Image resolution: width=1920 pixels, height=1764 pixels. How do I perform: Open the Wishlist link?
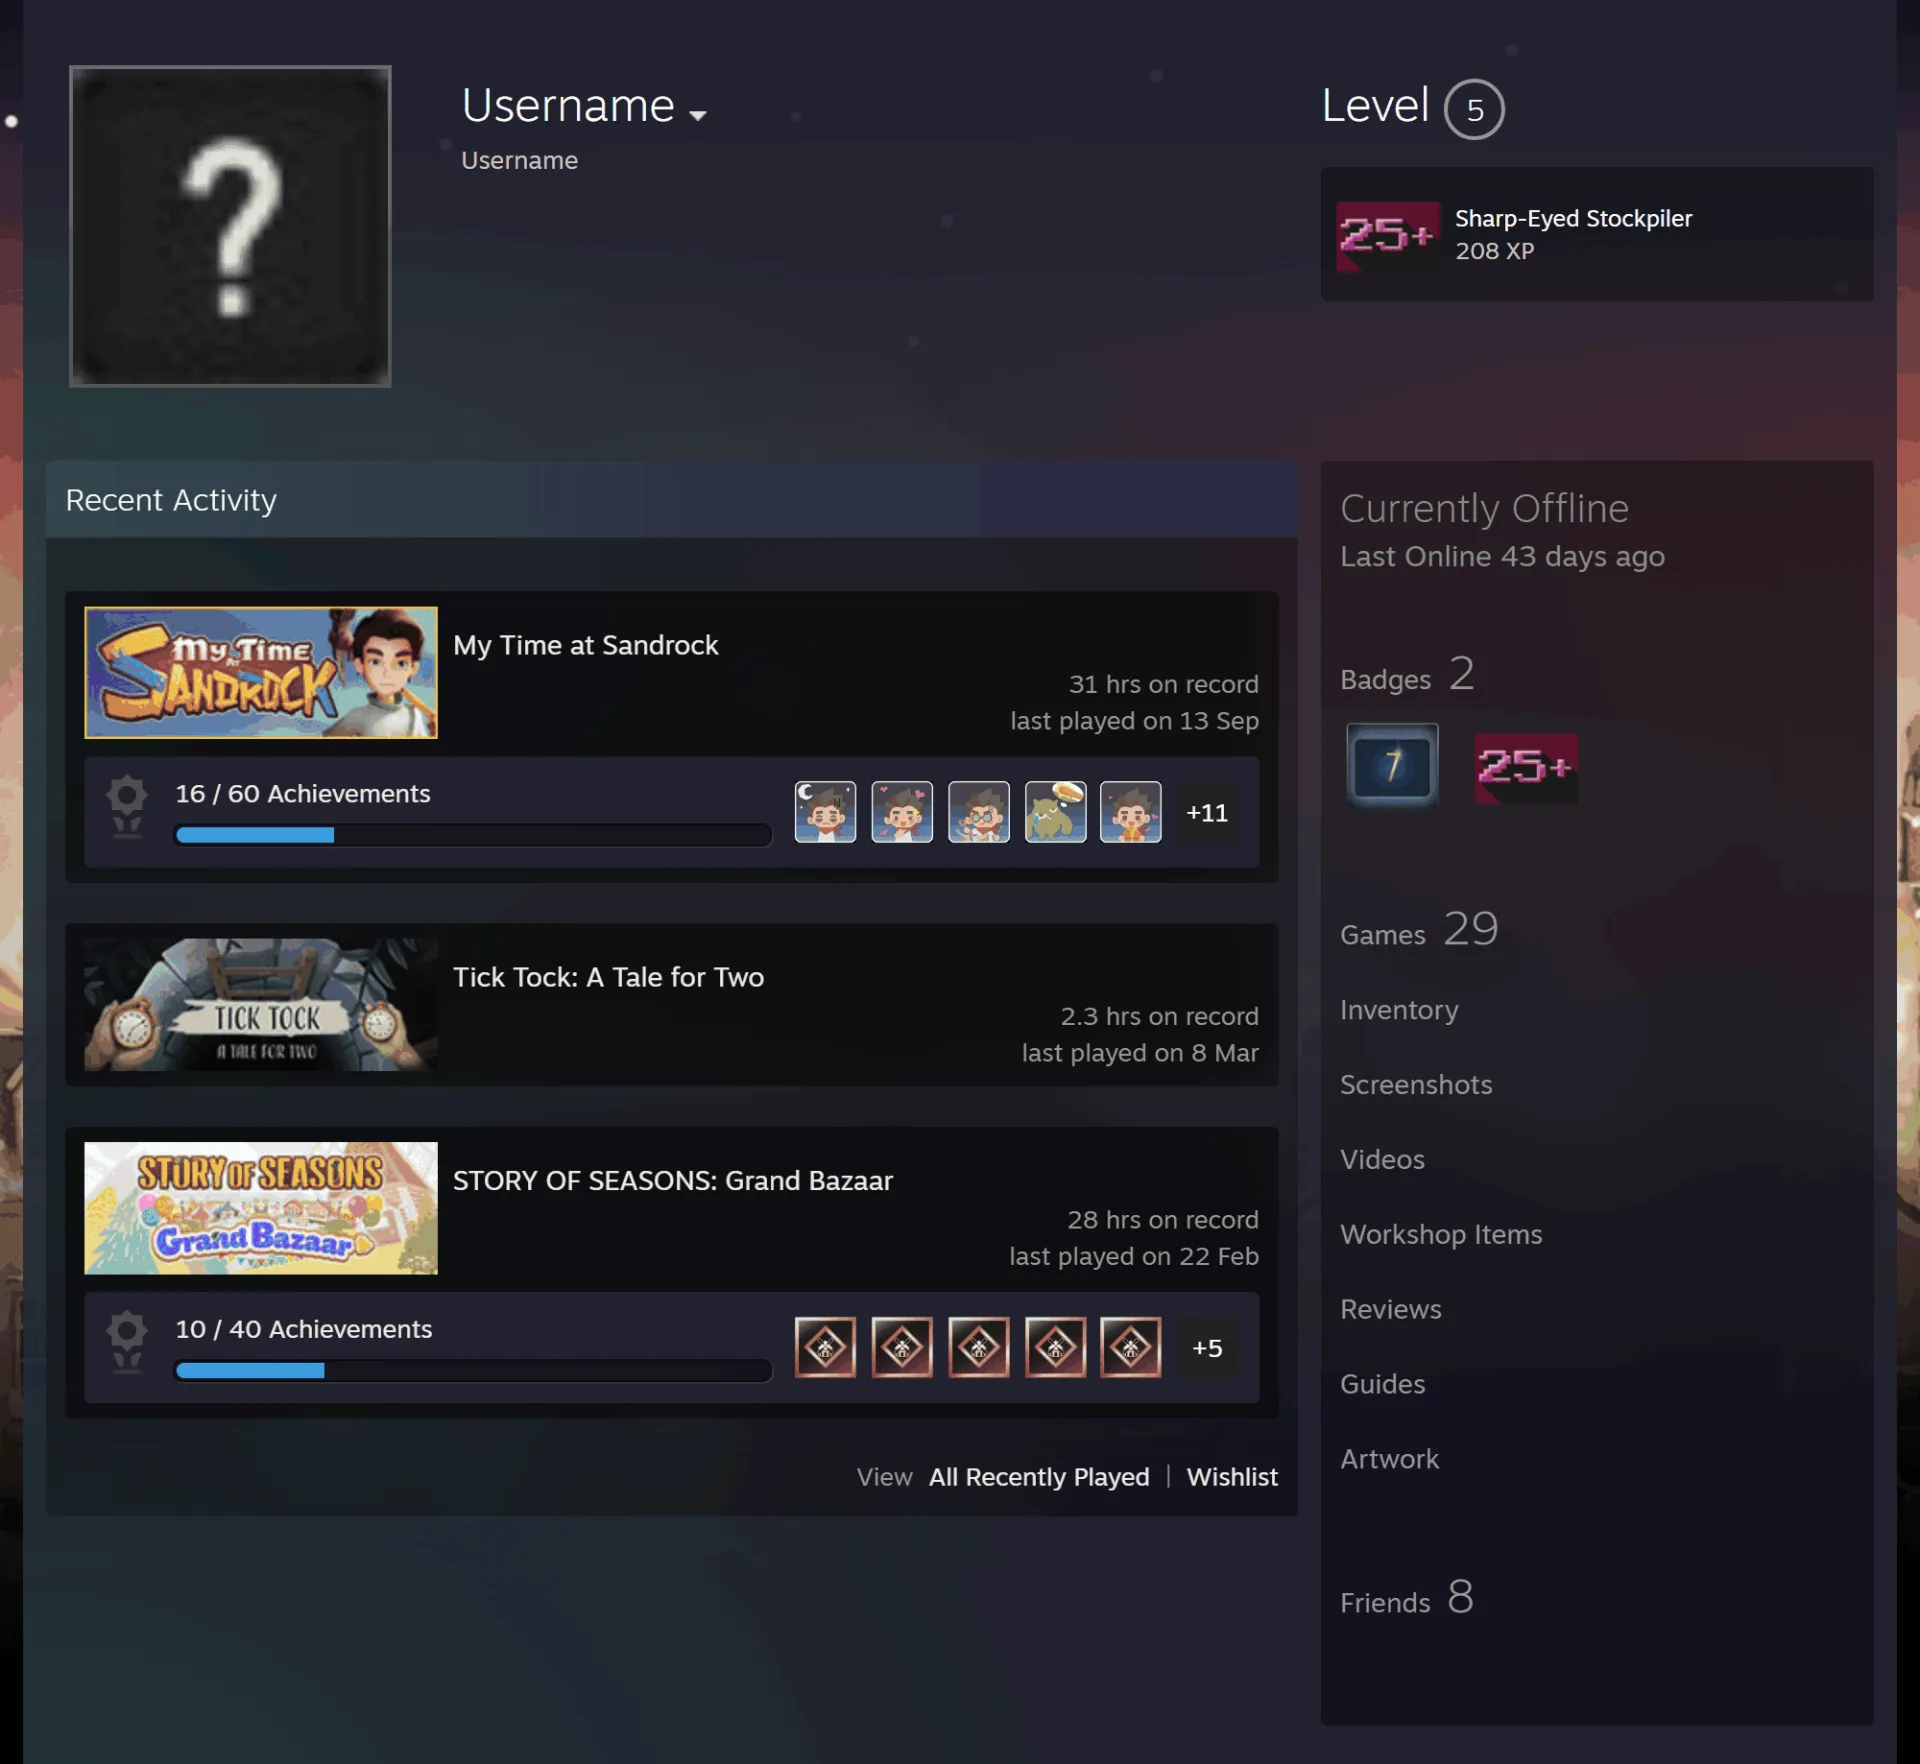[x=1232, y=1477]
